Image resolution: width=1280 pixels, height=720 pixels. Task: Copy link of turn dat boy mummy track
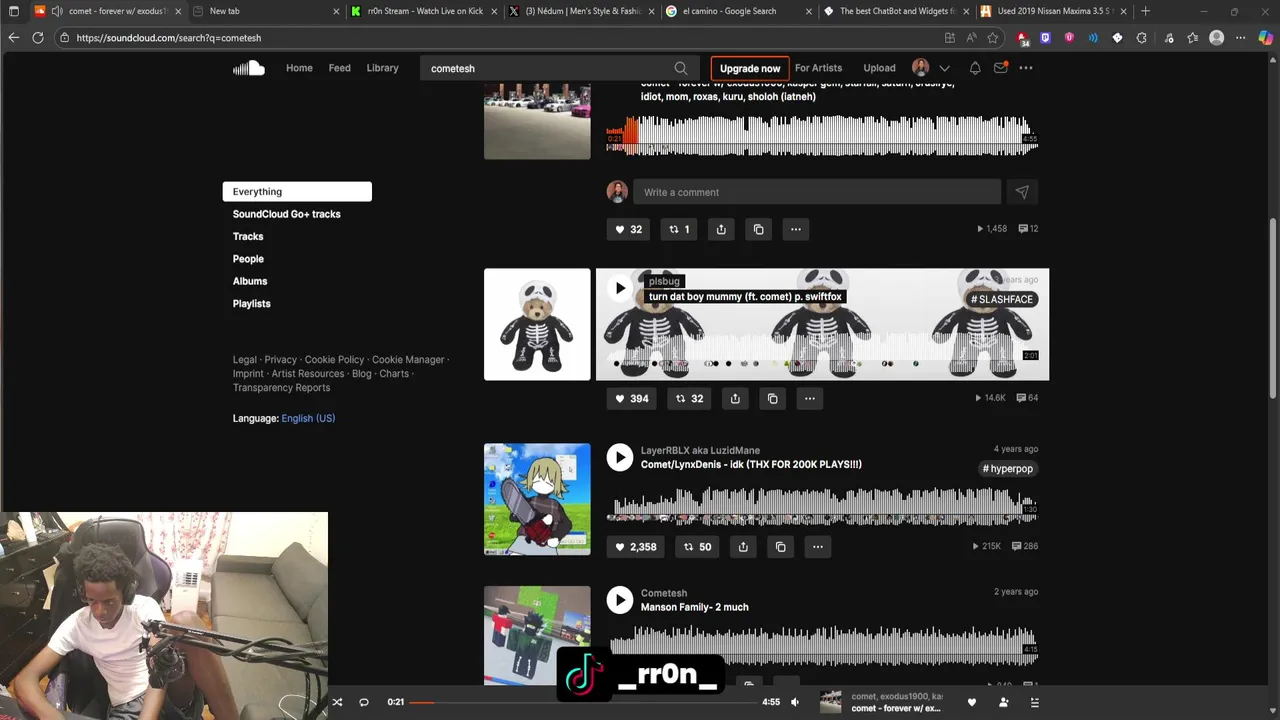point(773,398)
